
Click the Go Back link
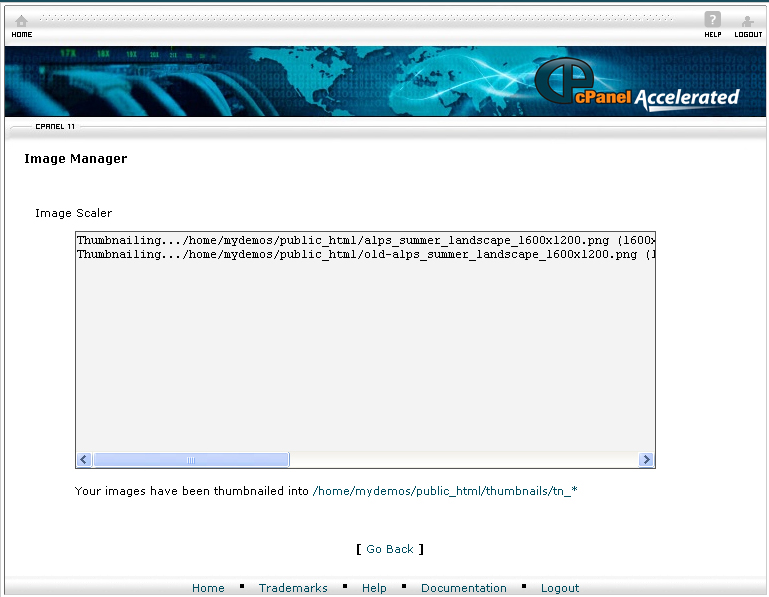point(389,549)
